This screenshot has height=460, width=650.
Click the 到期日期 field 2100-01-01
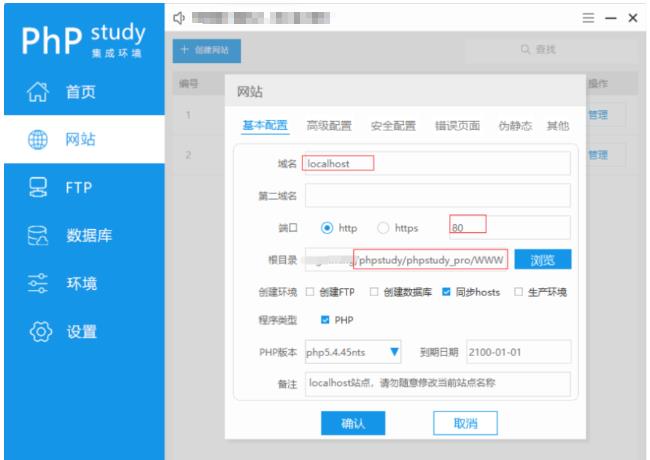pos(519,352)
